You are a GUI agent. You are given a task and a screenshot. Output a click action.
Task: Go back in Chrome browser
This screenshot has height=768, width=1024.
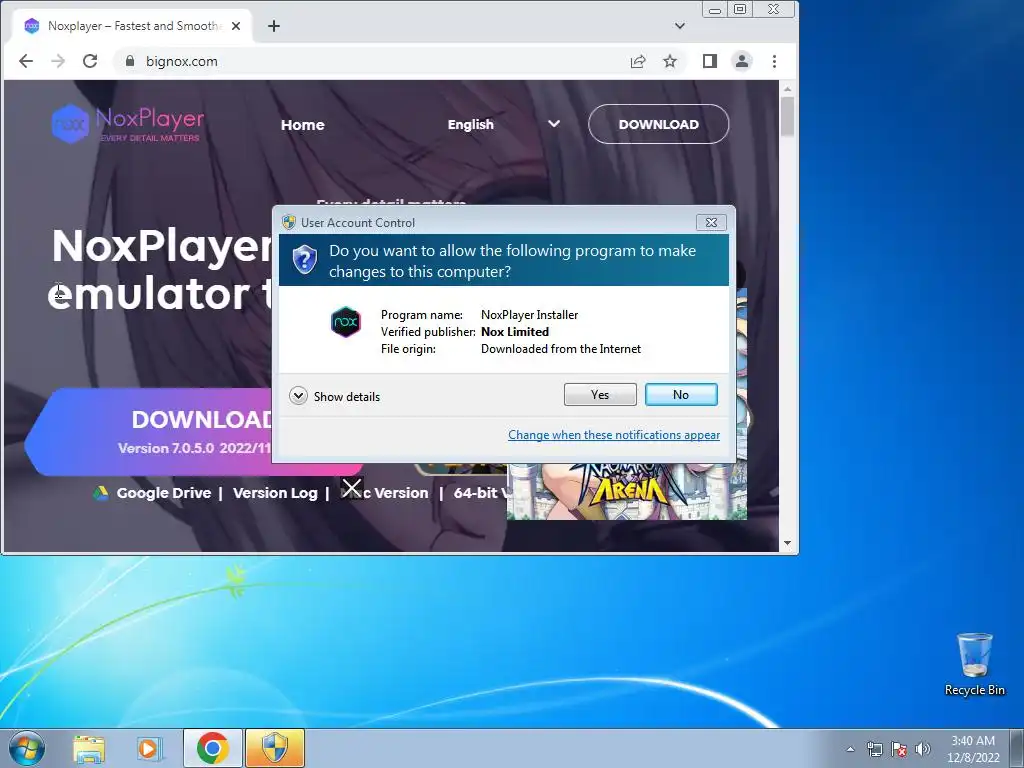tap(26, 61)
